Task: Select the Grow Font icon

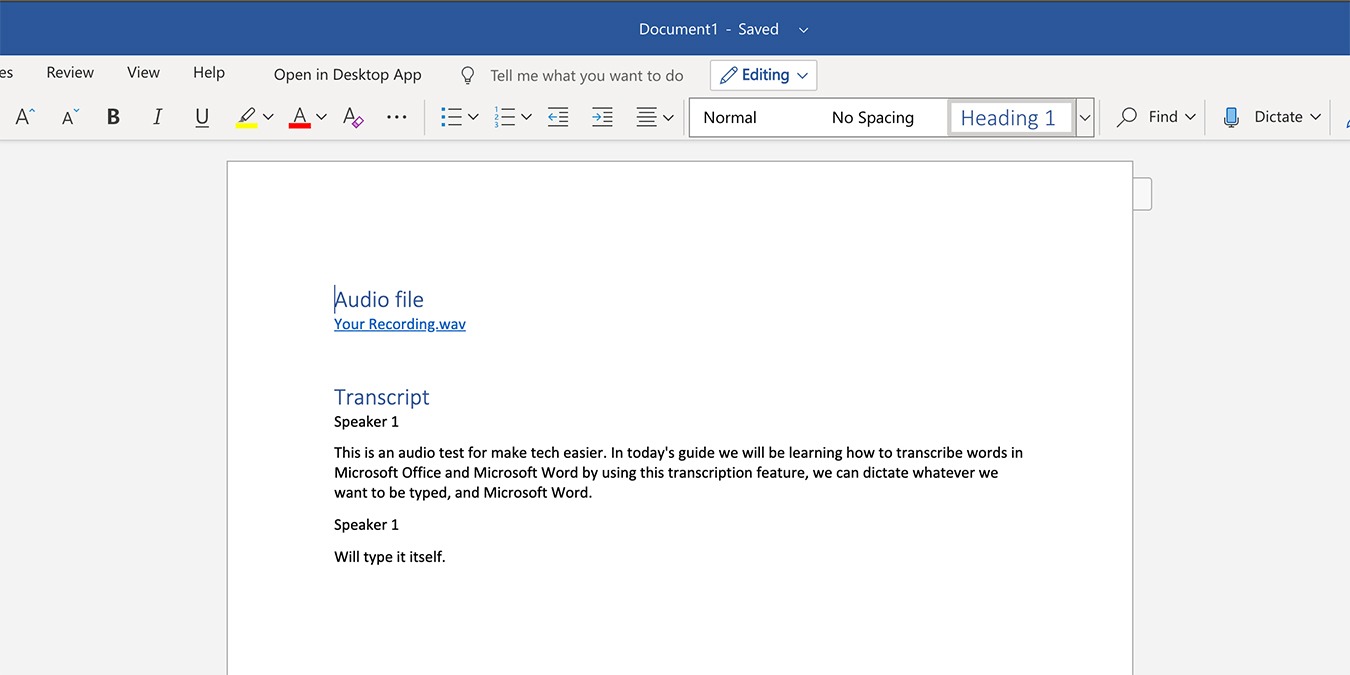Action: tap(23, 116)
